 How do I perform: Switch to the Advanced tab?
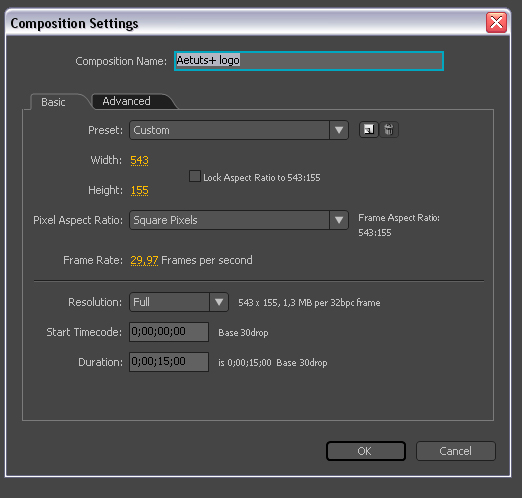click(x=126, y=101)
